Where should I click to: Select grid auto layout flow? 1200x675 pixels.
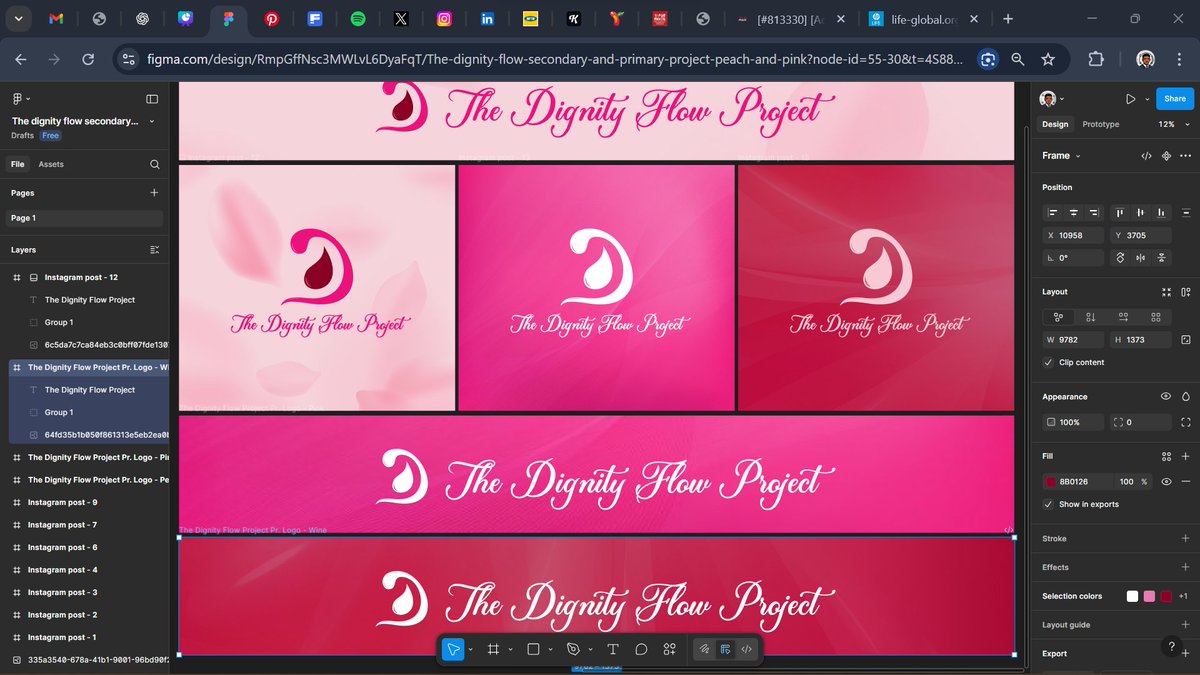coord(1156,317)
